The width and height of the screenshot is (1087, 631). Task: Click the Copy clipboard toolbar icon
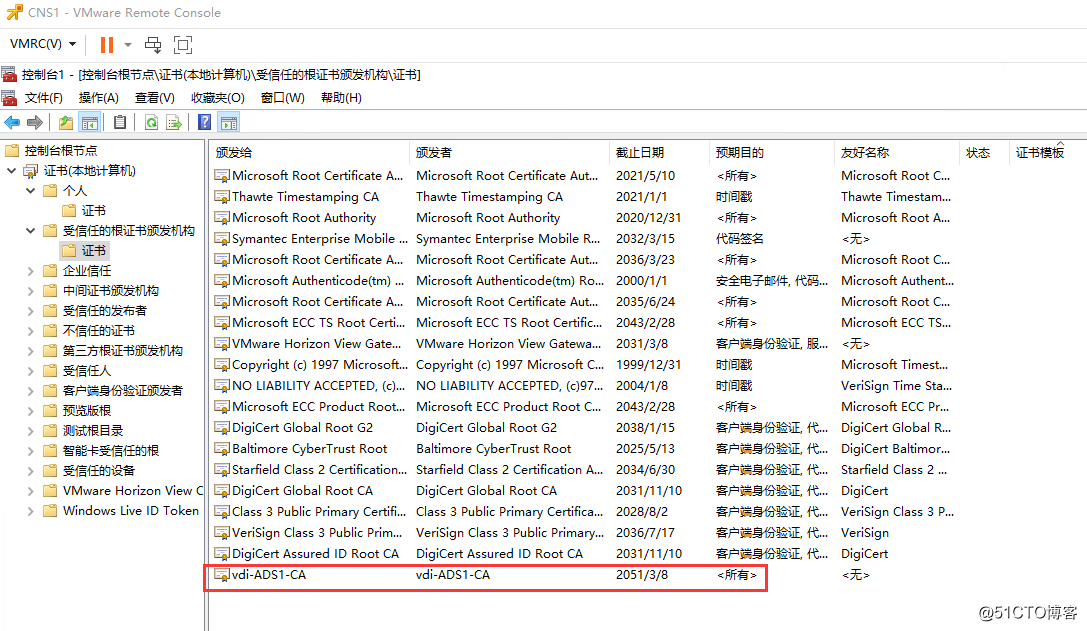click(x=120, y=123)
